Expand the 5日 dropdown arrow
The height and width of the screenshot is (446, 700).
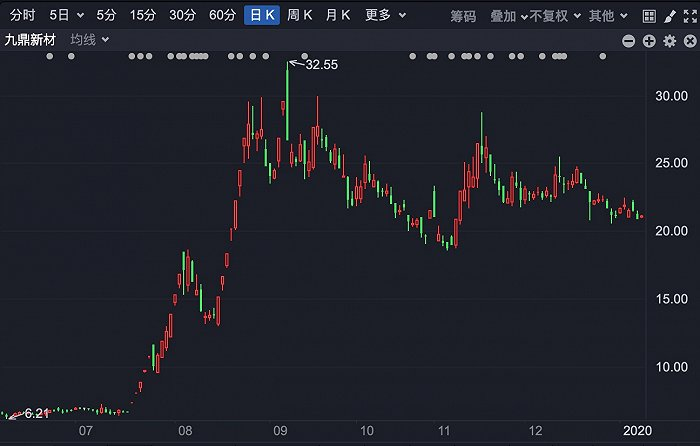(80, 16)
